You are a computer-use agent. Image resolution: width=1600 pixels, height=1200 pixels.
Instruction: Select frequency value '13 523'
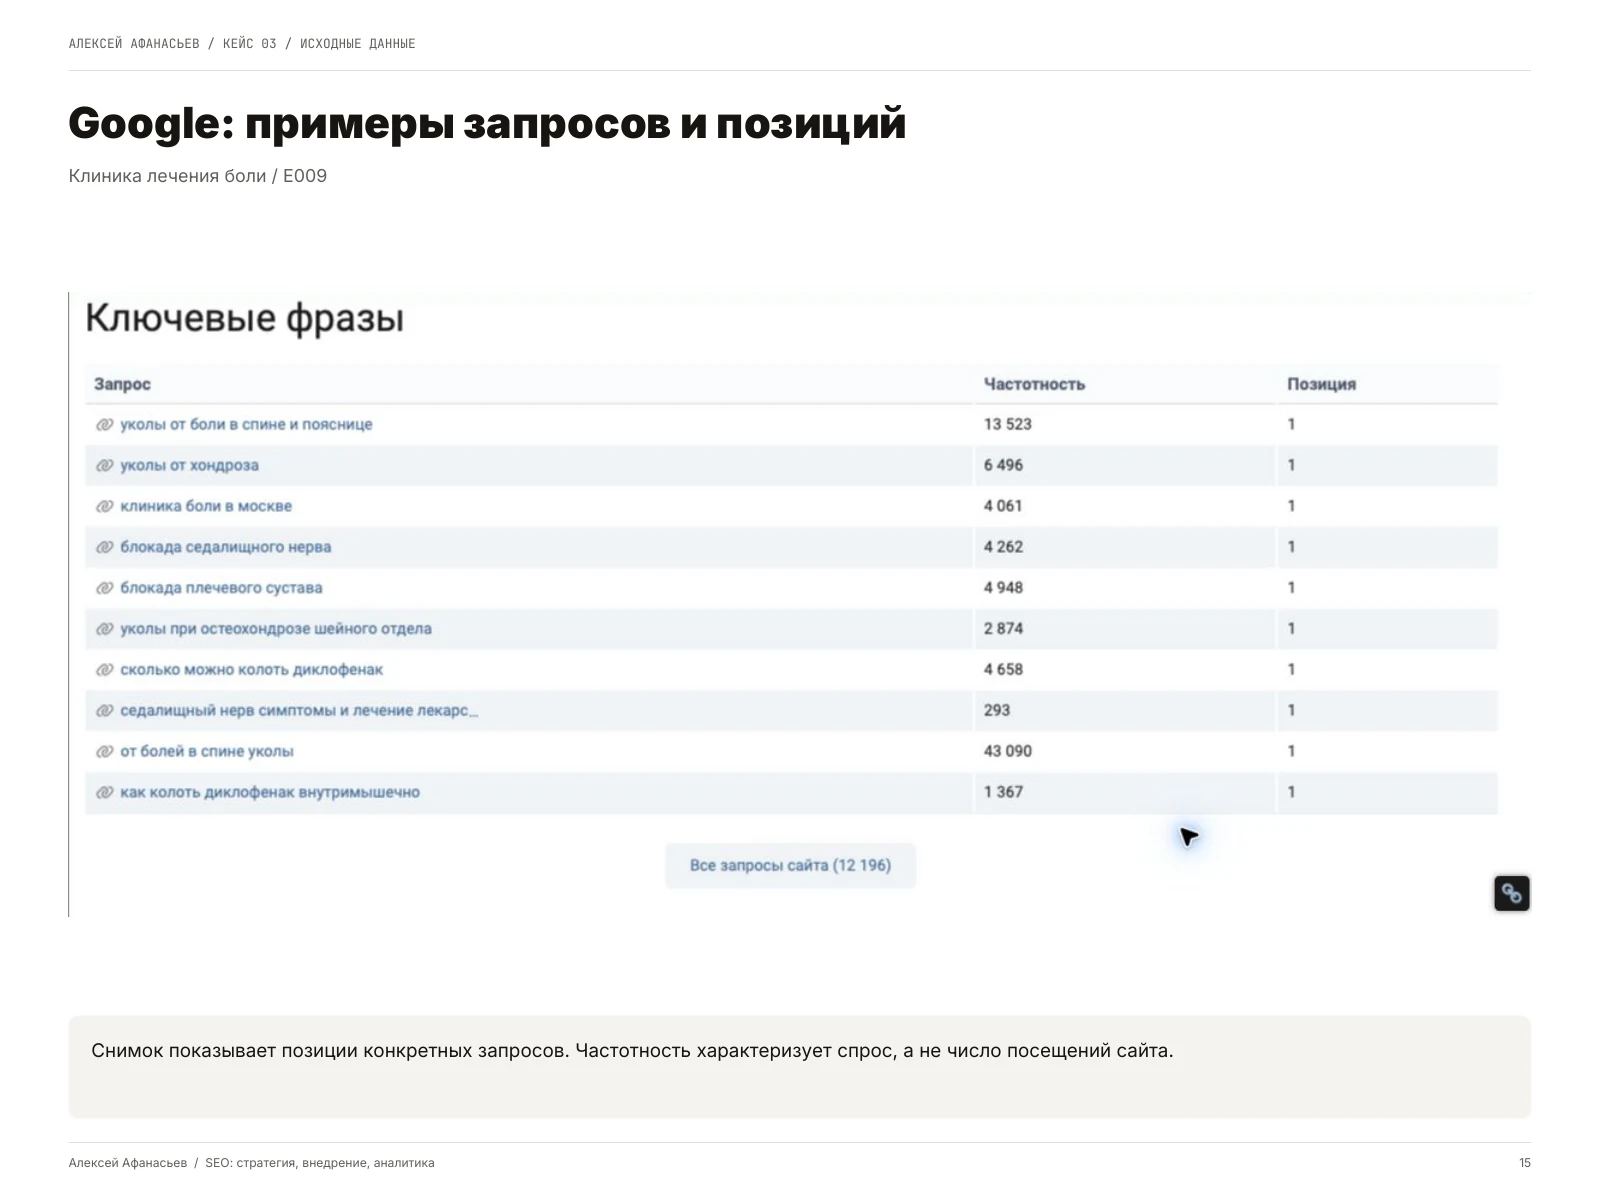pos(1007,424)
